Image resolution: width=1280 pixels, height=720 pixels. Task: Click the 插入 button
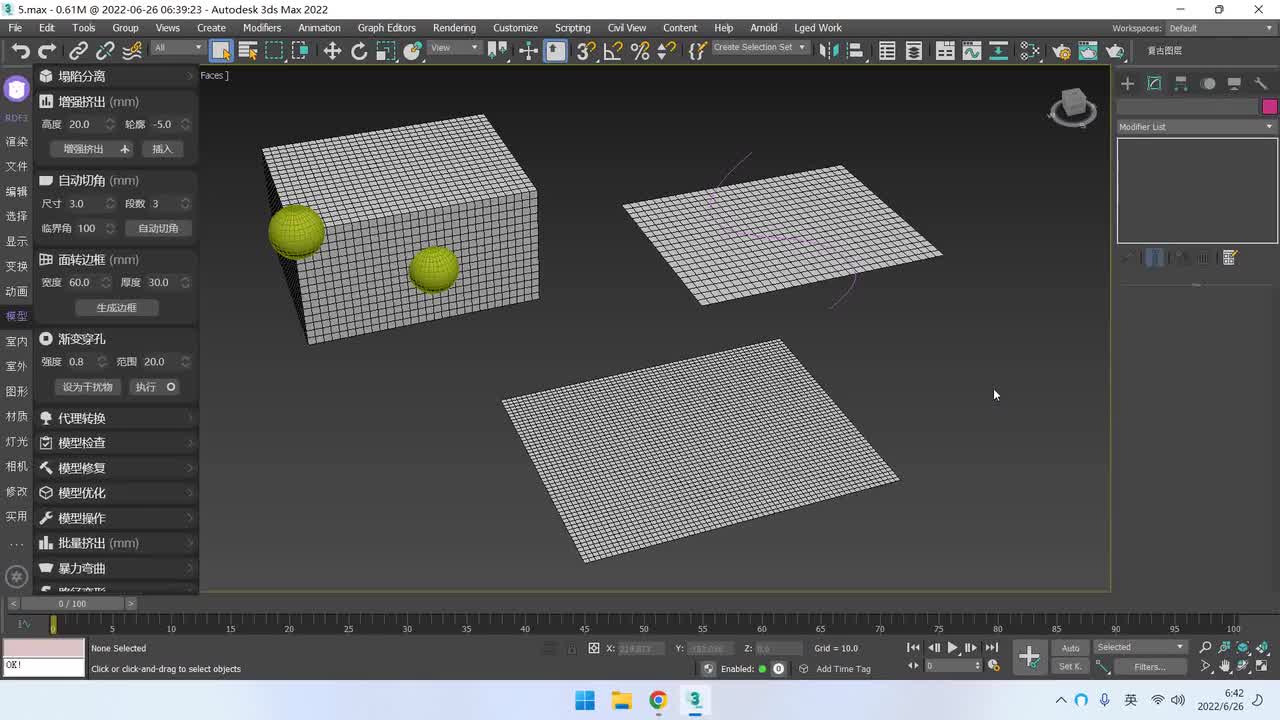pos(162,149)
